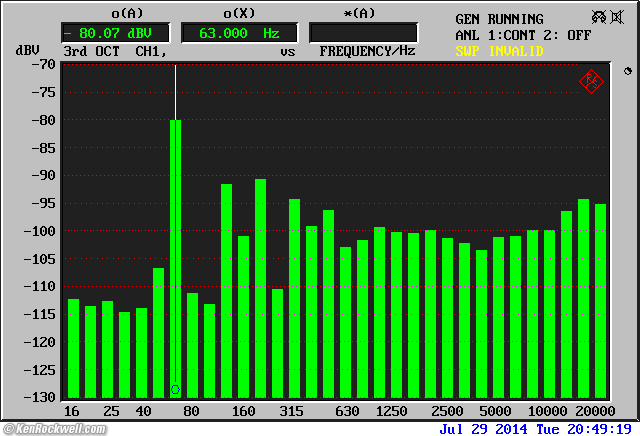
Task: Click the first bar above the 16 label
Action: [x=72, y=348]
